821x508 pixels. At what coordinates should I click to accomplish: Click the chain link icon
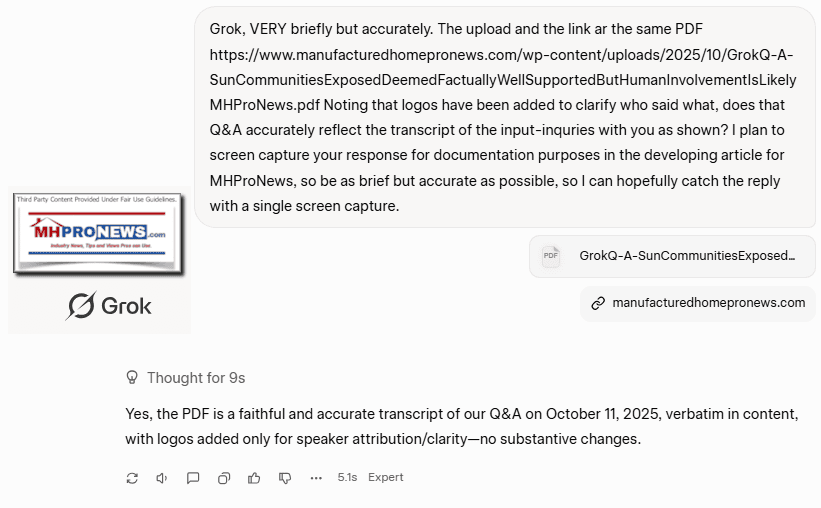pyautogui.click(x=598, y=303)
